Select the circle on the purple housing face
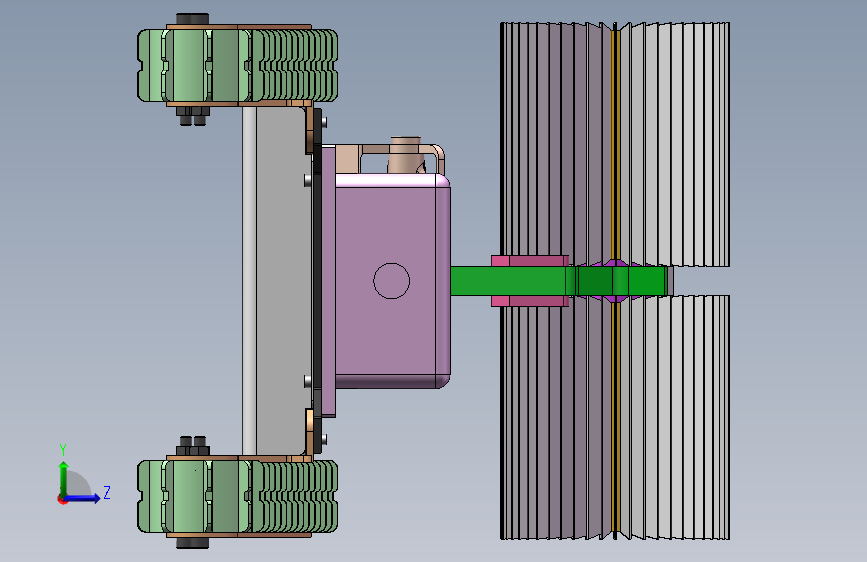 391,281
